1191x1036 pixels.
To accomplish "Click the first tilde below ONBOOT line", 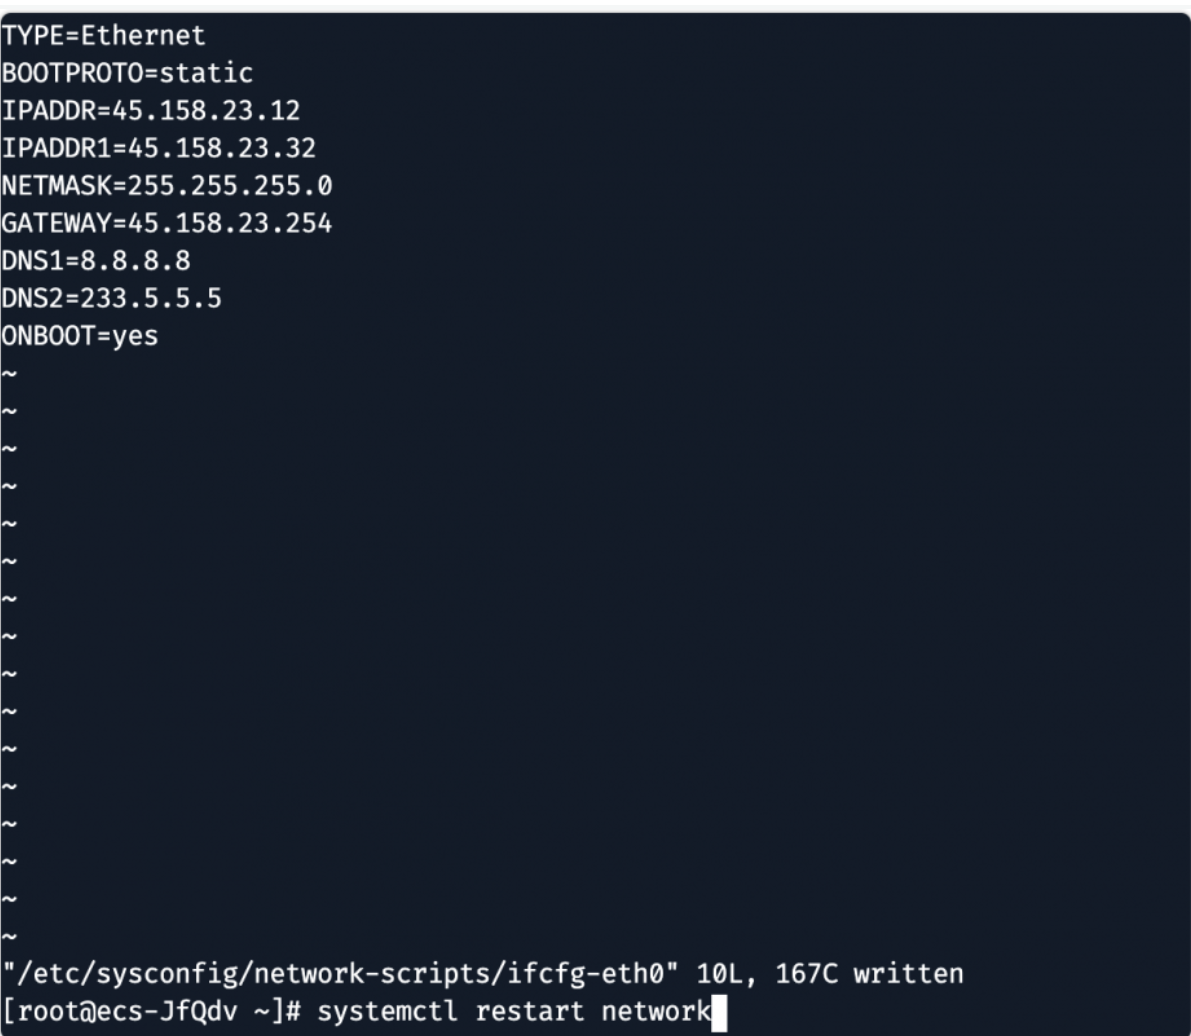I will (x=8, y=375).
